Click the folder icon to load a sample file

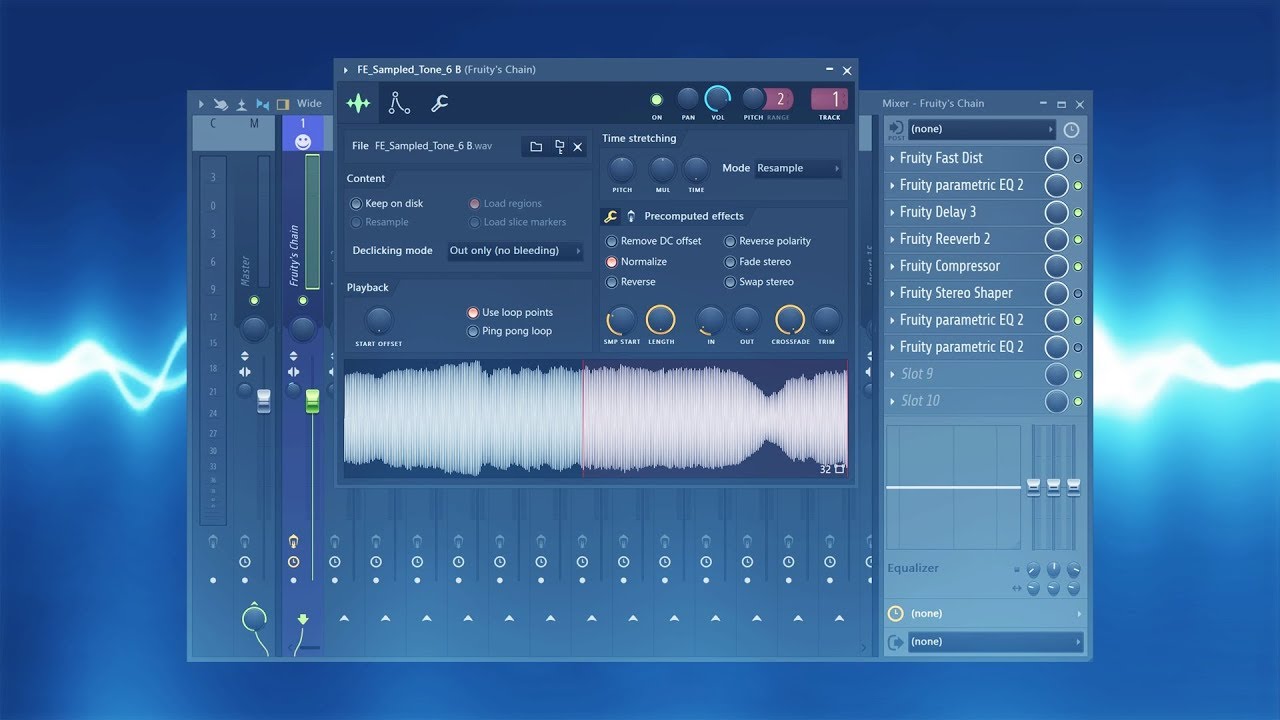[x=536, y=147]
